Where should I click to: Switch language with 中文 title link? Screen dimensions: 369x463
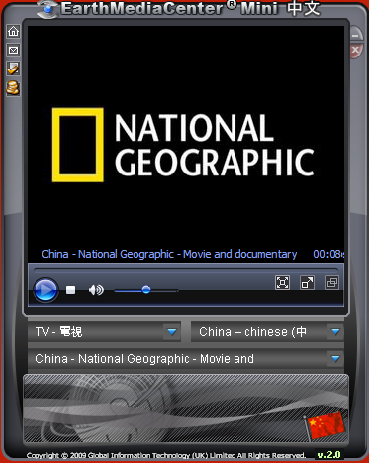point(303,8)
